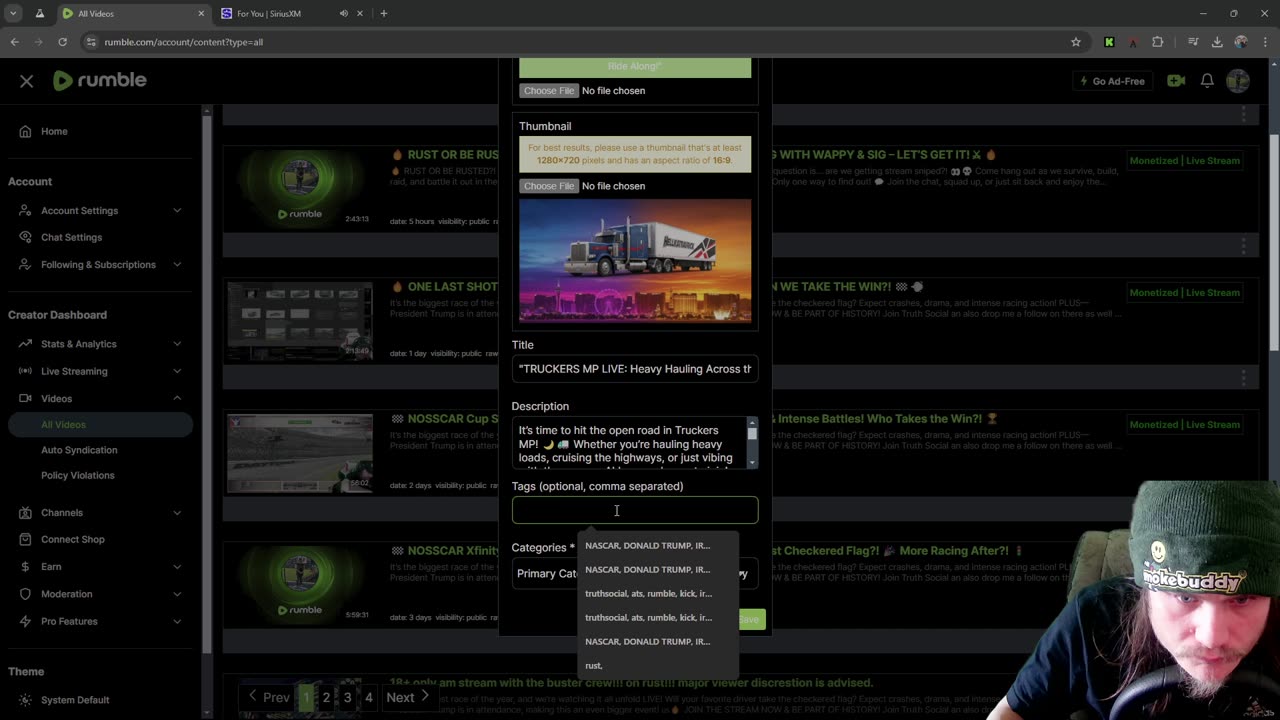Open the Chrome profile avatar

(1241, 42)
